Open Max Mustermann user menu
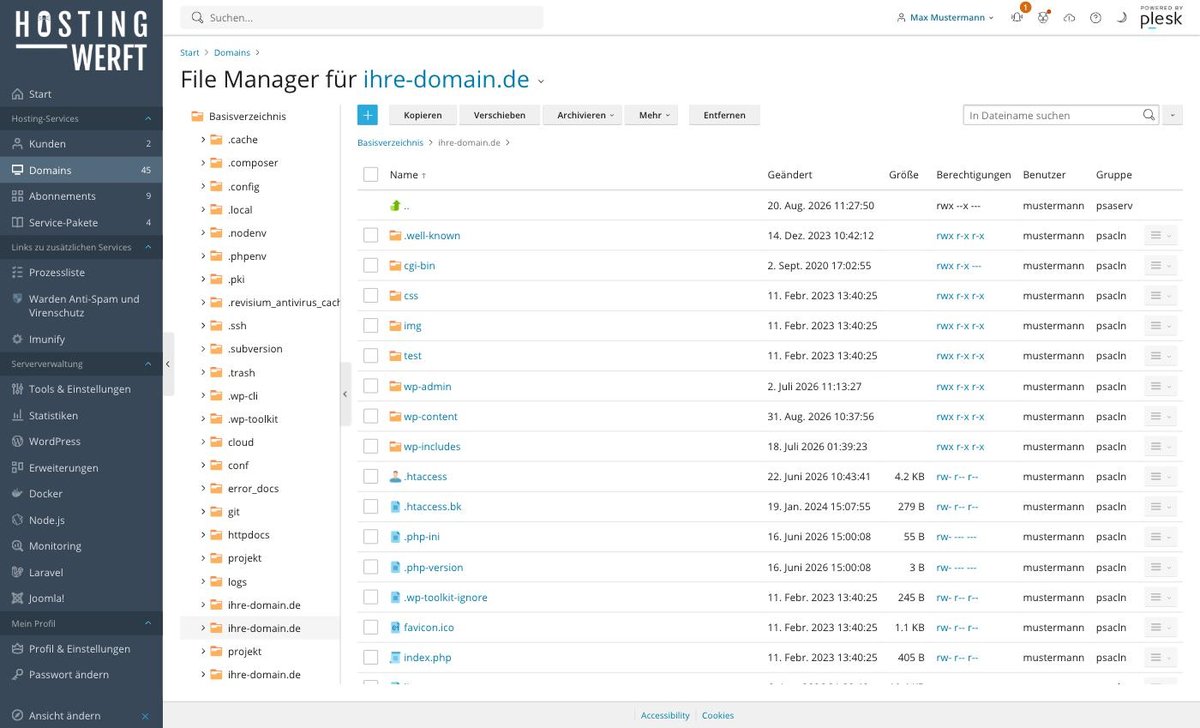 (946, 18)
